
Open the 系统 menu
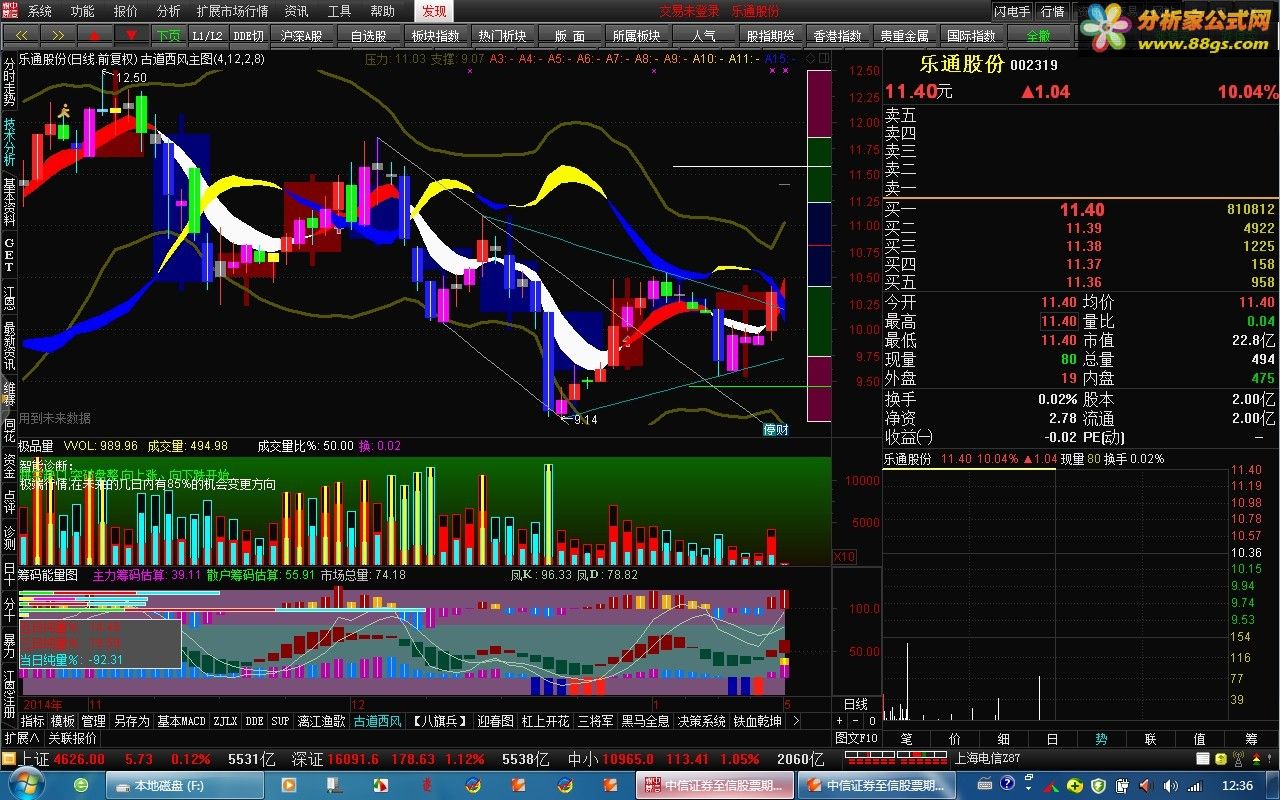click(40, 11)
